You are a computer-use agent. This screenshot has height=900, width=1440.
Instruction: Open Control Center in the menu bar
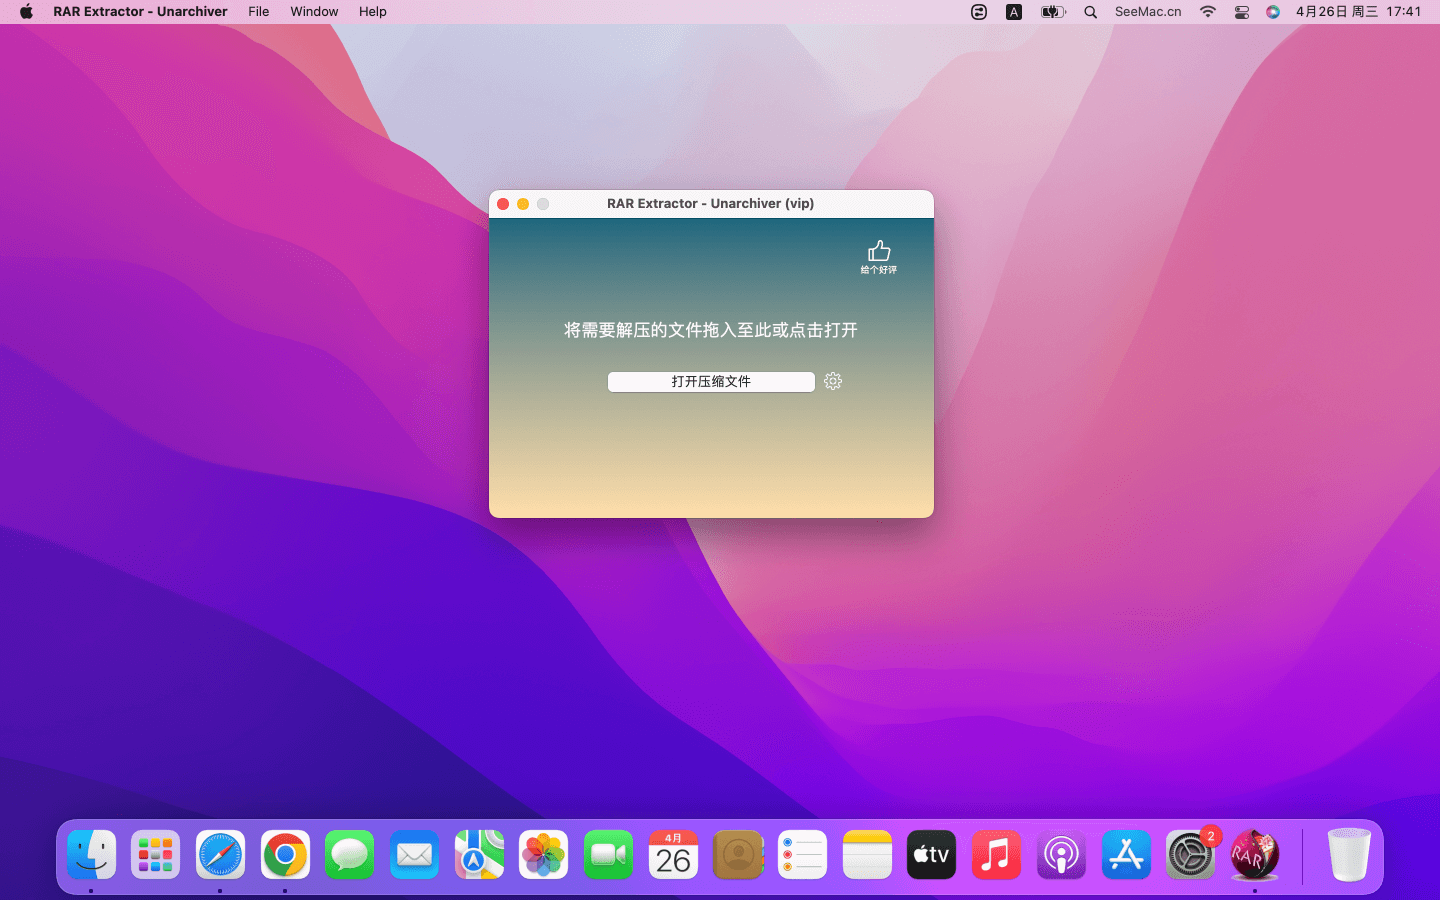[x=1241, y=12]
